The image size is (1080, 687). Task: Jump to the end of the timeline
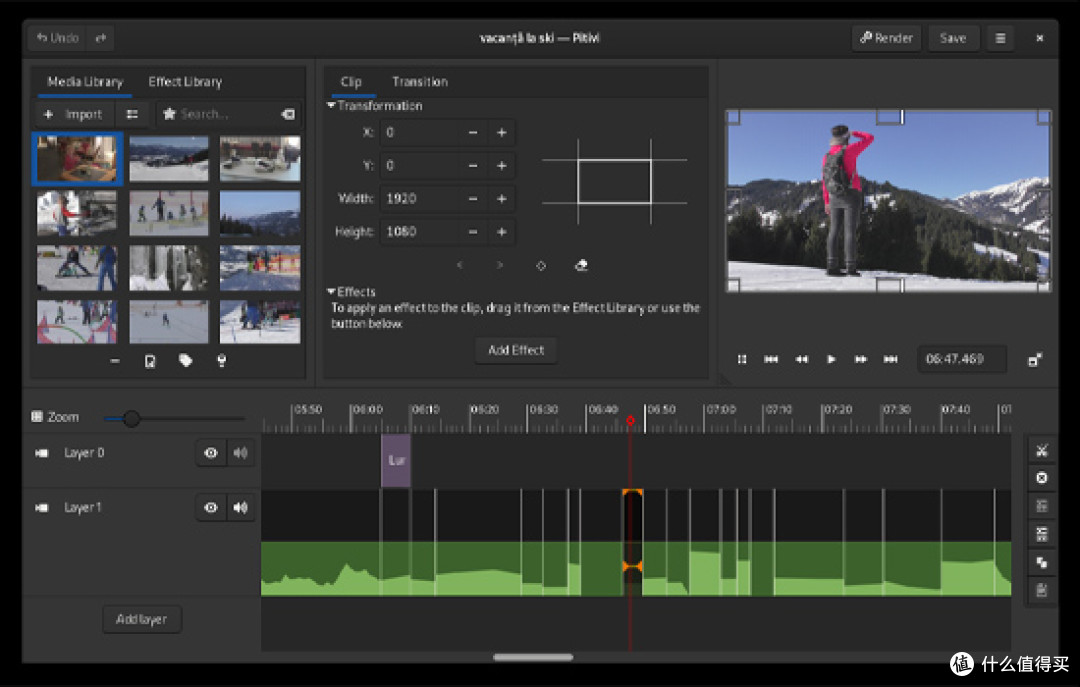tap(890, 359)
